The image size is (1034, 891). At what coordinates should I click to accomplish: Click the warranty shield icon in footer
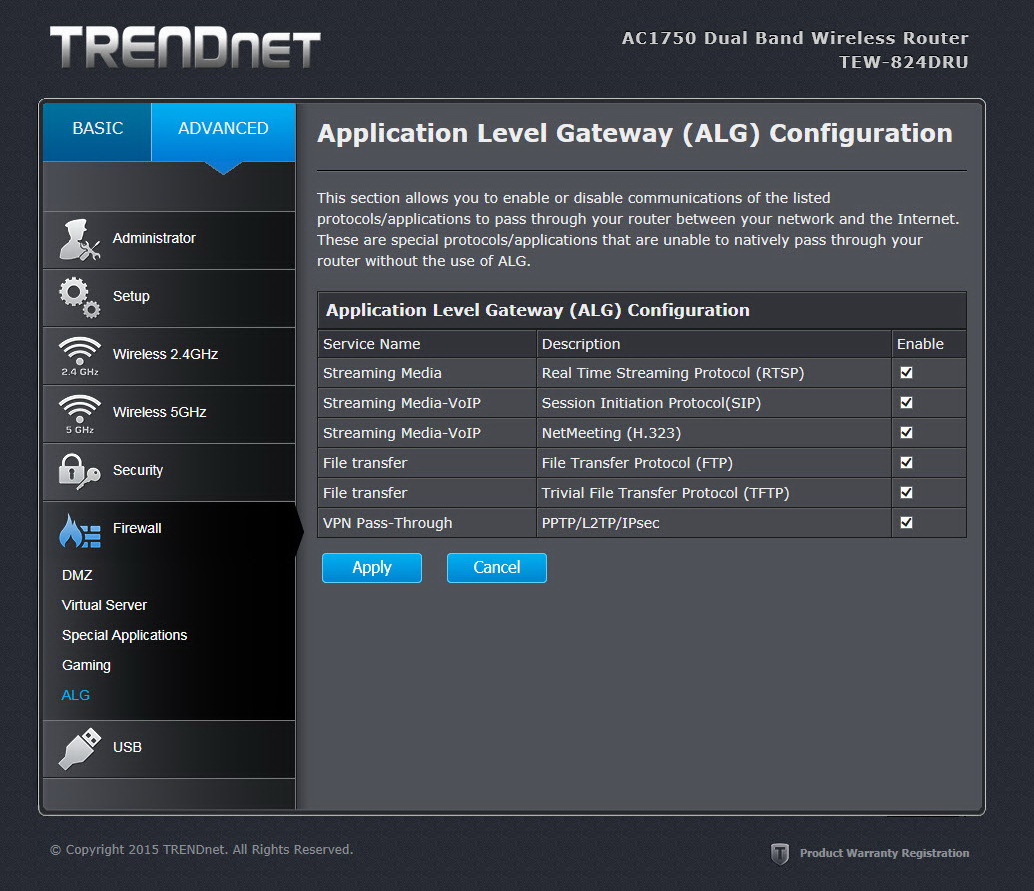pyautogui.click(x=780, y=853)
